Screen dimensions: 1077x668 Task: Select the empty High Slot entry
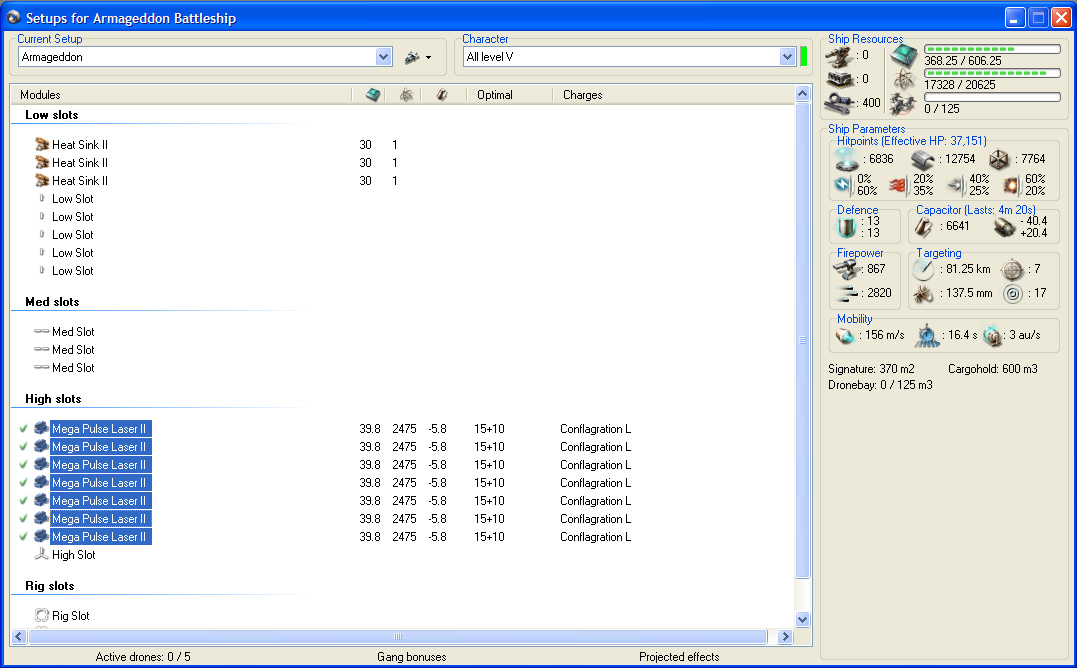[73, 555]
